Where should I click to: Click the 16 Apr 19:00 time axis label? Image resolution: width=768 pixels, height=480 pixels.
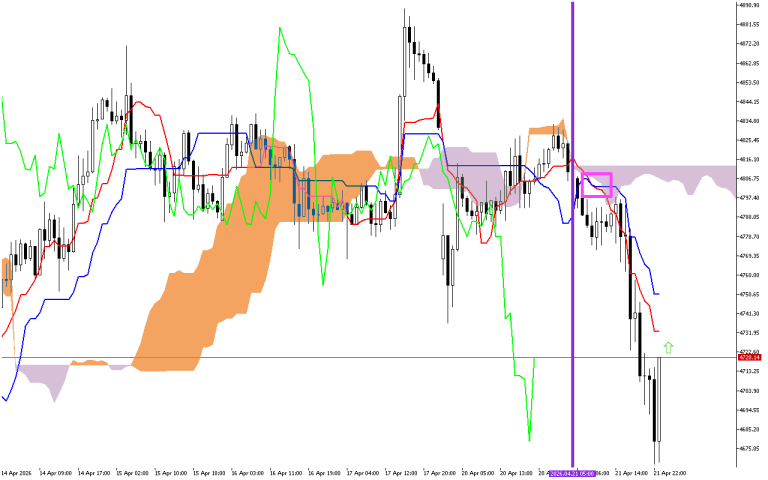[x=325, y=473]
